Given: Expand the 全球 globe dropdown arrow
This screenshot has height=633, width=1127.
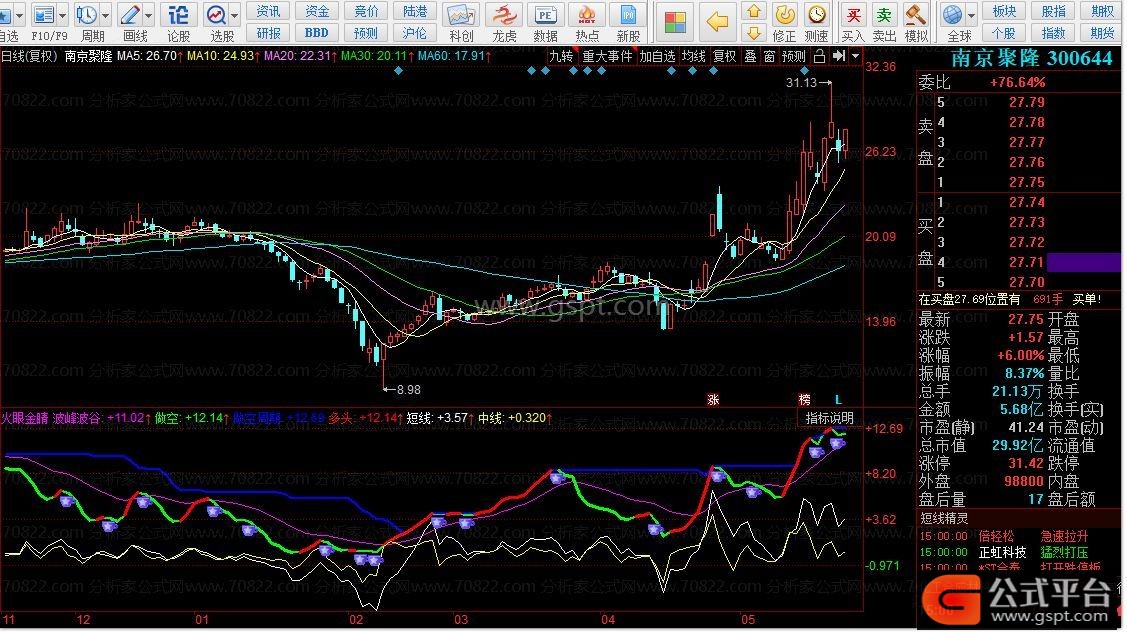Looking at the screenshot, I should tap(971, 14).
